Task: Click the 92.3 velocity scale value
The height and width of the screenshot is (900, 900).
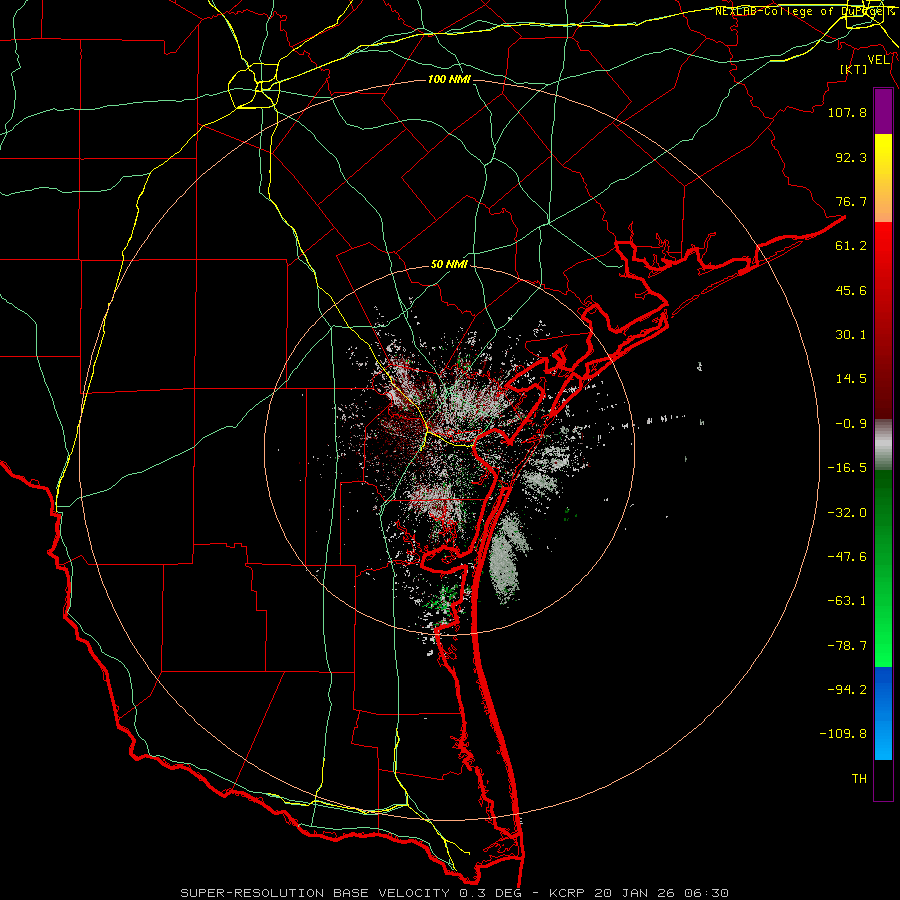Action: point(851,157)
